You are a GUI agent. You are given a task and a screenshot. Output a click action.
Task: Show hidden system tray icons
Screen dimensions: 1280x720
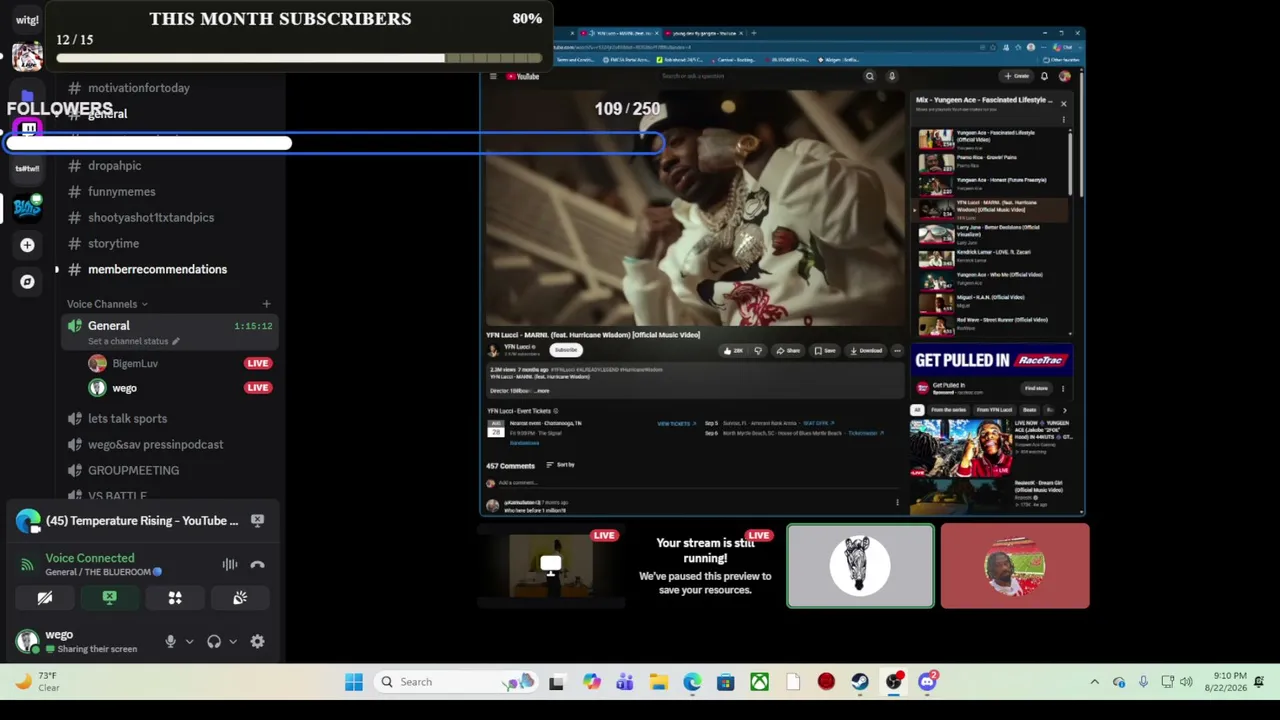pos(1094,682)
